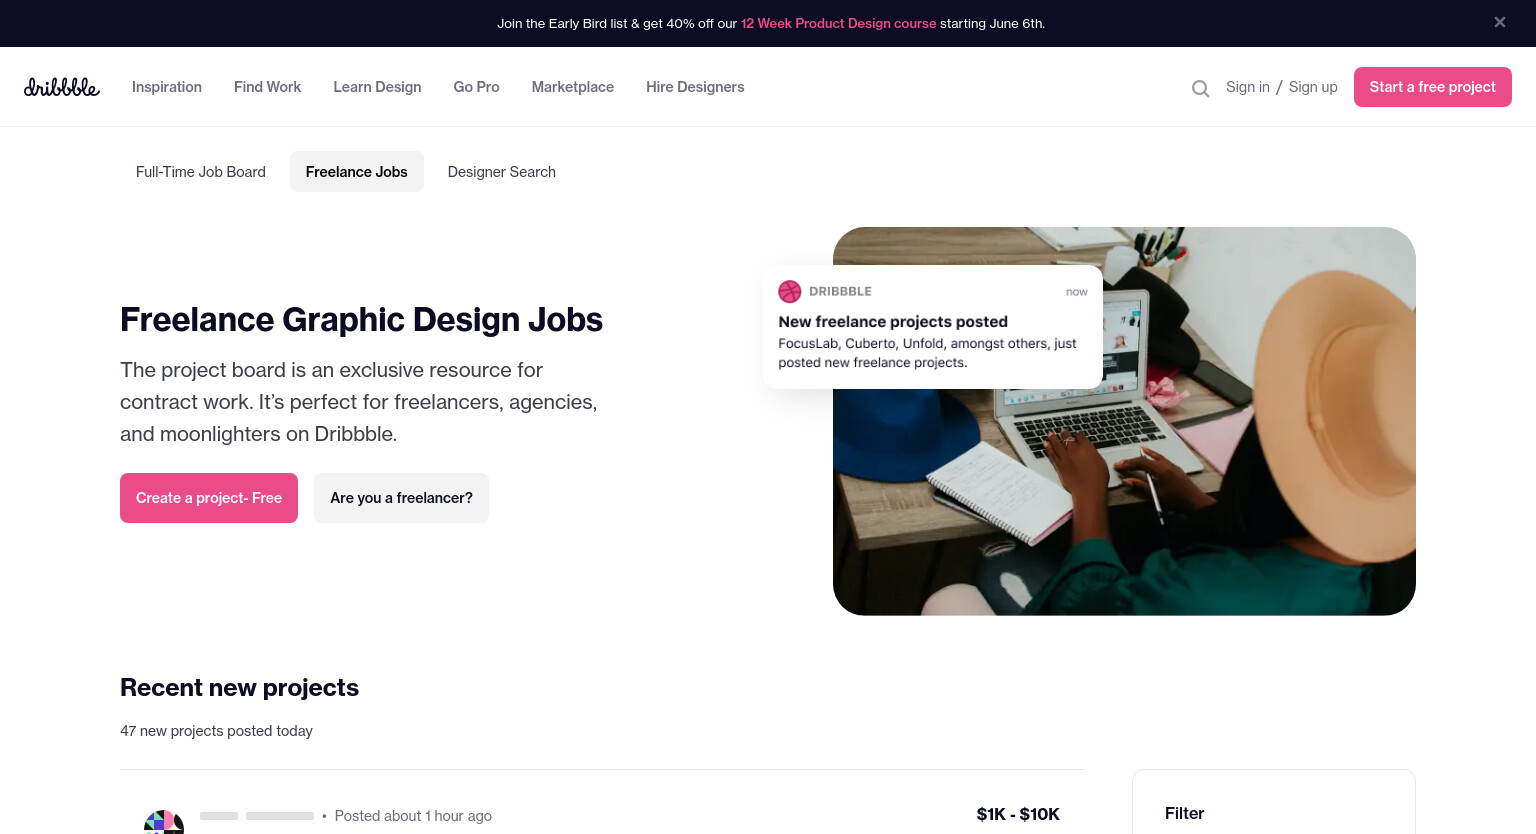This screenshot has height=834, width=1536.
Task: Click the $1K - $10K budget text
Action: click(1018, 814)
